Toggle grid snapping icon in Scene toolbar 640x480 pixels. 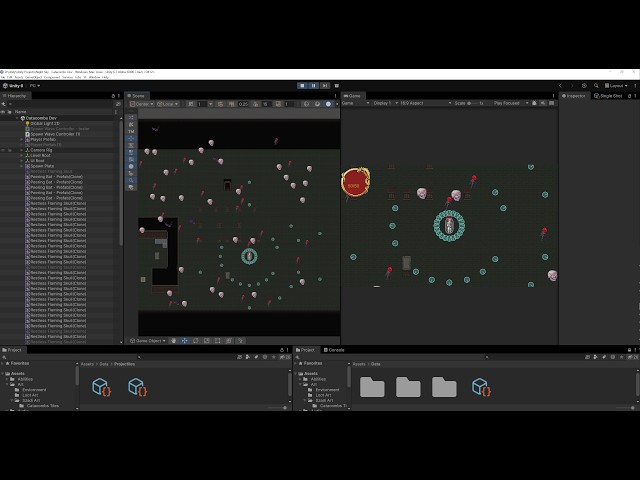tap(191, 104)
